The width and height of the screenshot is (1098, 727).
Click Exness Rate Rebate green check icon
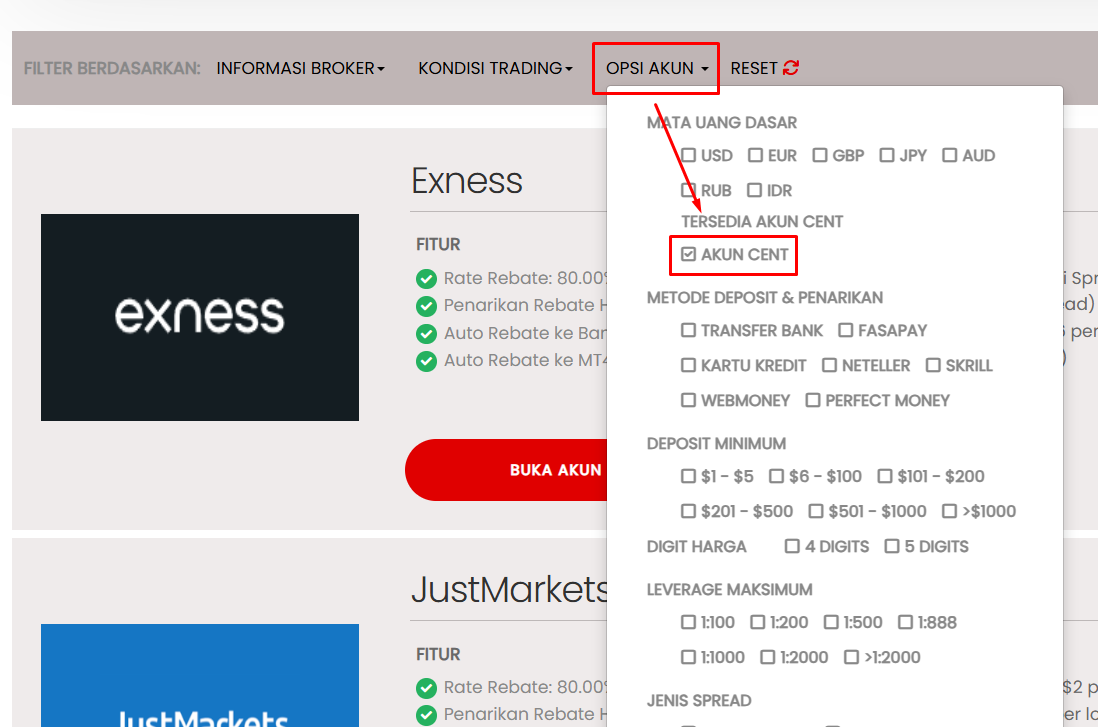426,279
